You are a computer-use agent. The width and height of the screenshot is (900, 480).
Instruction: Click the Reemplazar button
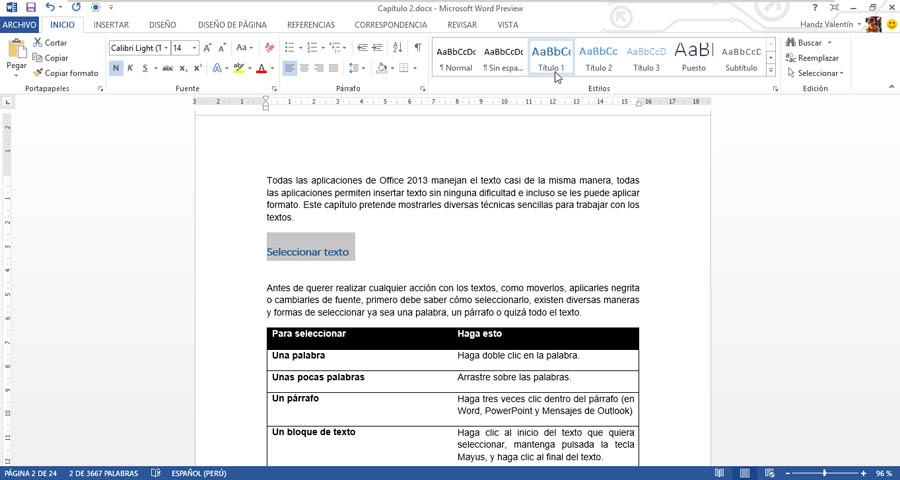813,58
